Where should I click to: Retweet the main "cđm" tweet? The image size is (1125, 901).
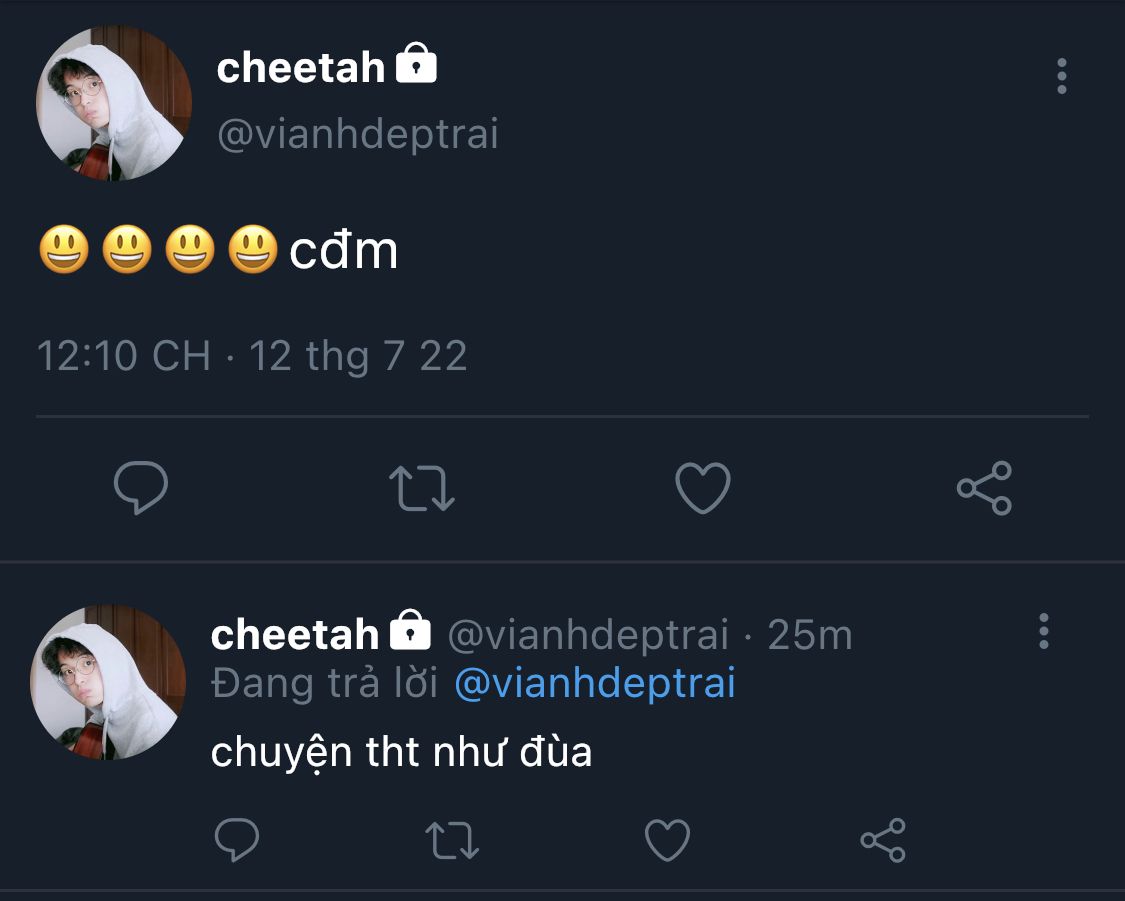[x=421, y=488]
